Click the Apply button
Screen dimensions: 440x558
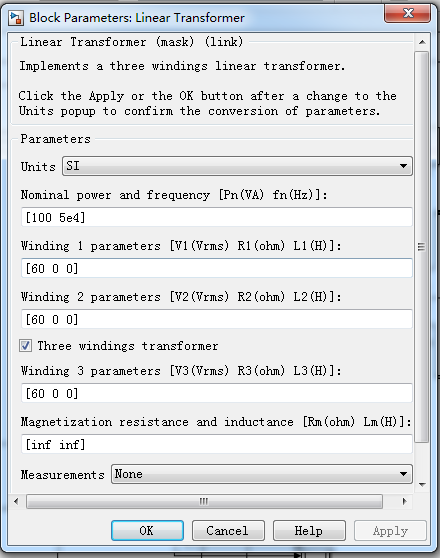(x=390, y=531)
